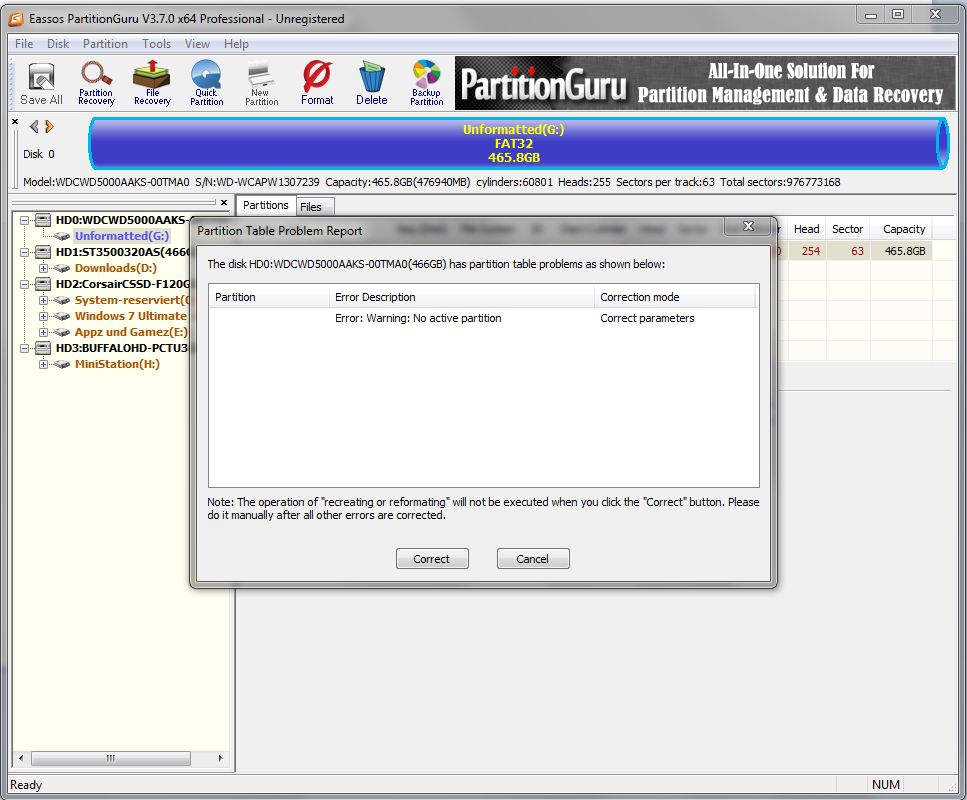
Task: Collapse the HD1 disk node
Action: (x=25, y=252)
